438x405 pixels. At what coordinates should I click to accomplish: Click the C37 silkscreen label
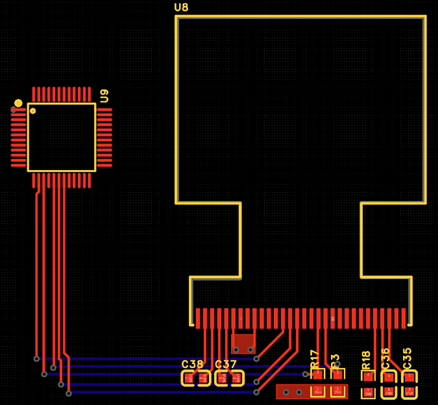tap(226, 364)
